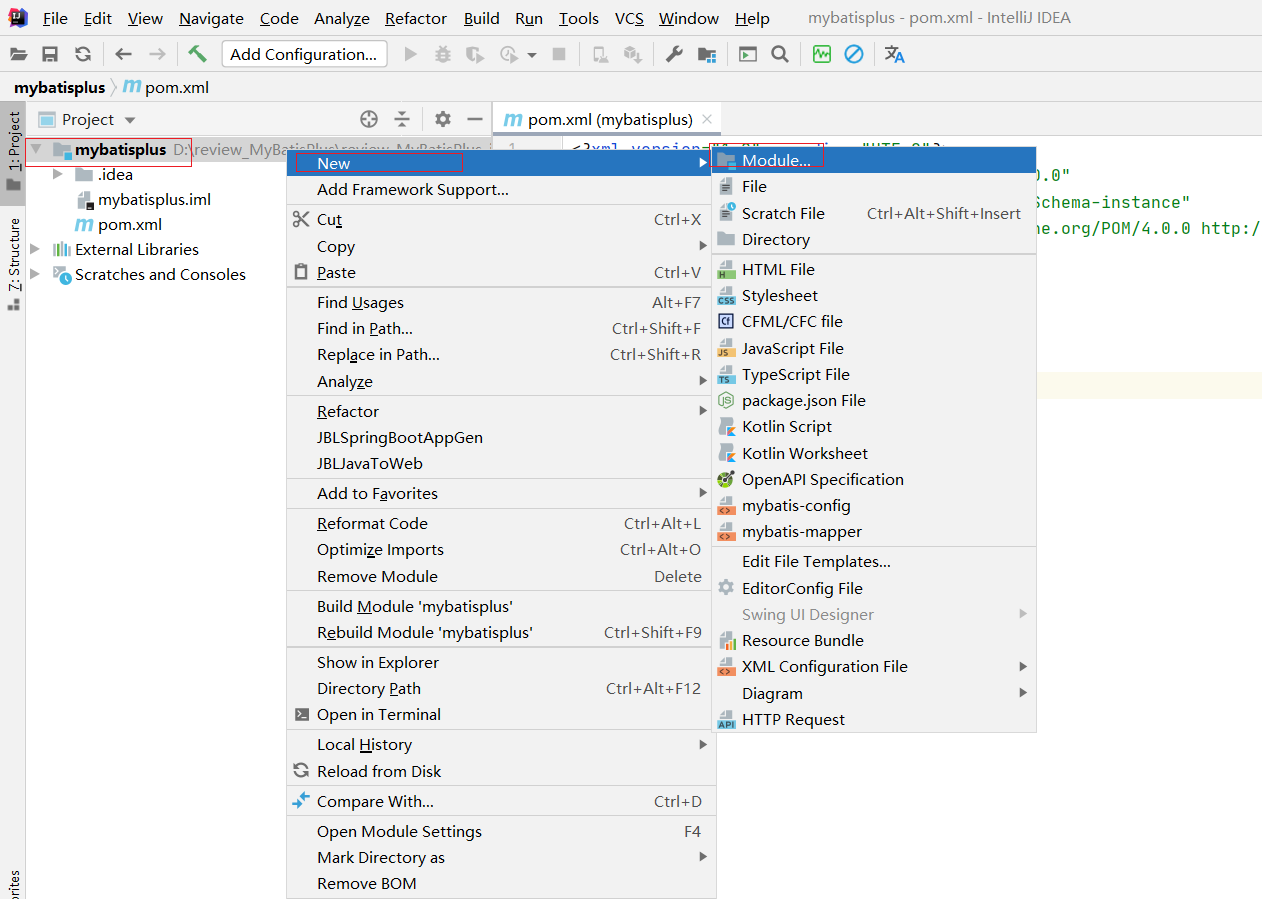
Task: Open the VCS menu
Action: (x=629, y=18)
